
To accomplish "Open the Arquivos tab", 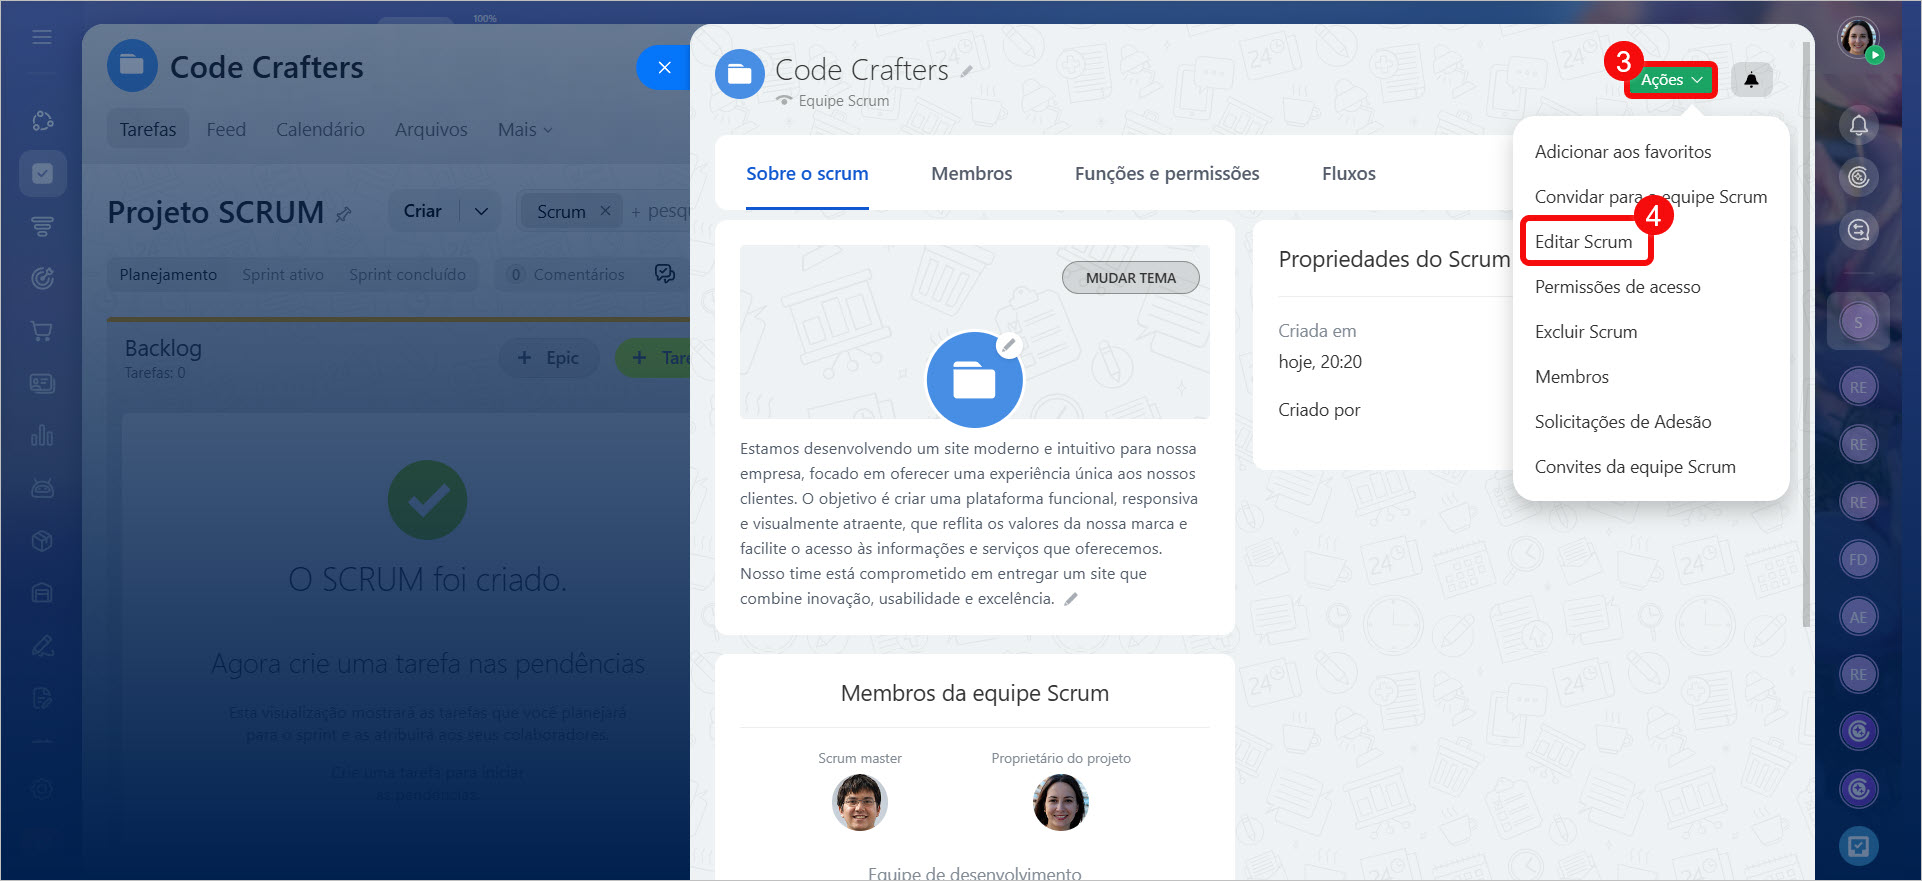I will 431,130.
